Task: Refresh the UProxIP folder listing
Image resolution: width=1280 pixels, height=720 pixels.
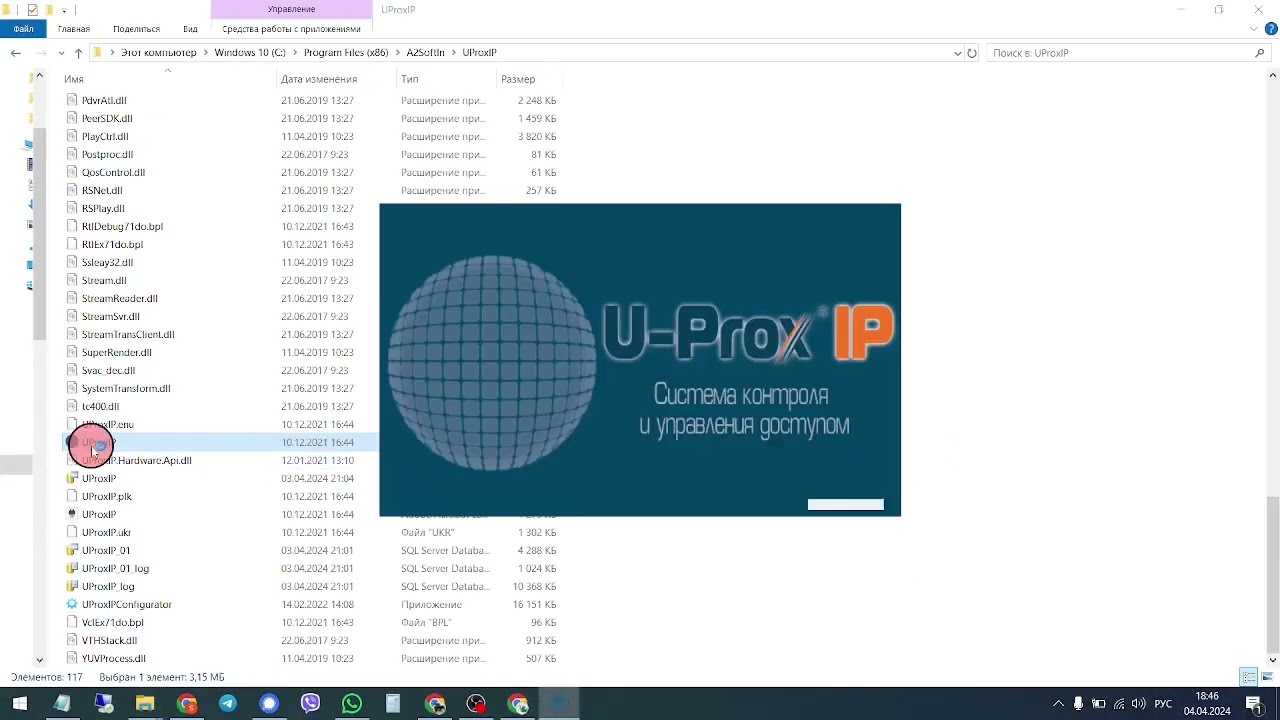Action: 972,53
